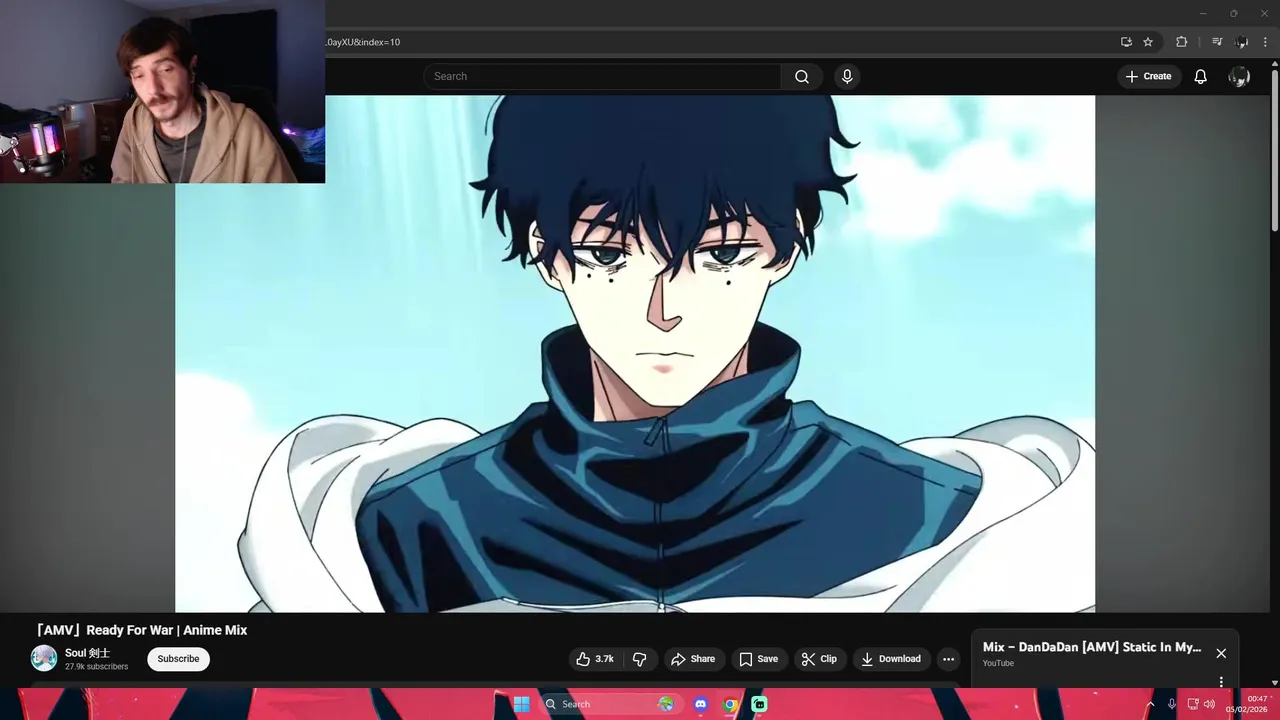The width and height of the screenshot is (1280, 720).
Task: Click the Clip scissors button
Action: (819, 659)
